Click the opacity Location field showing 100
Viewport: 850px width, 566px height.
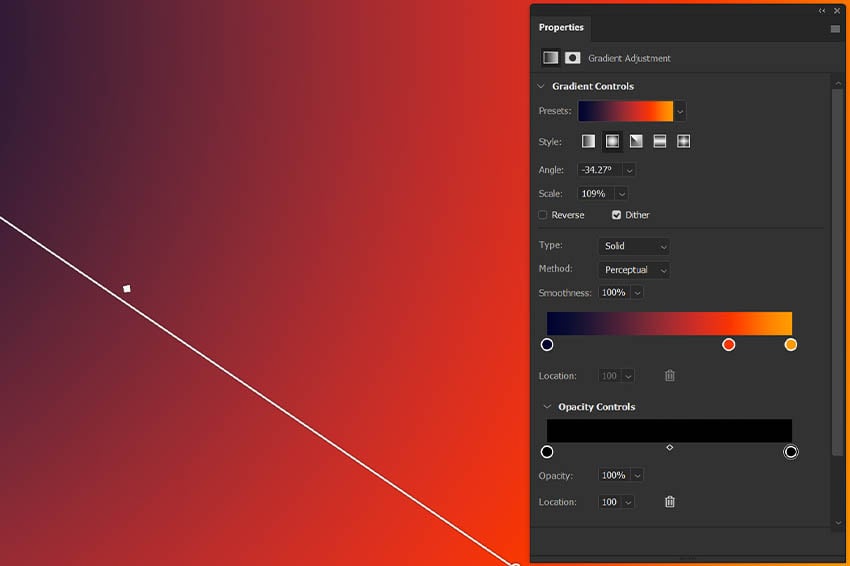(x=610, y=502)
